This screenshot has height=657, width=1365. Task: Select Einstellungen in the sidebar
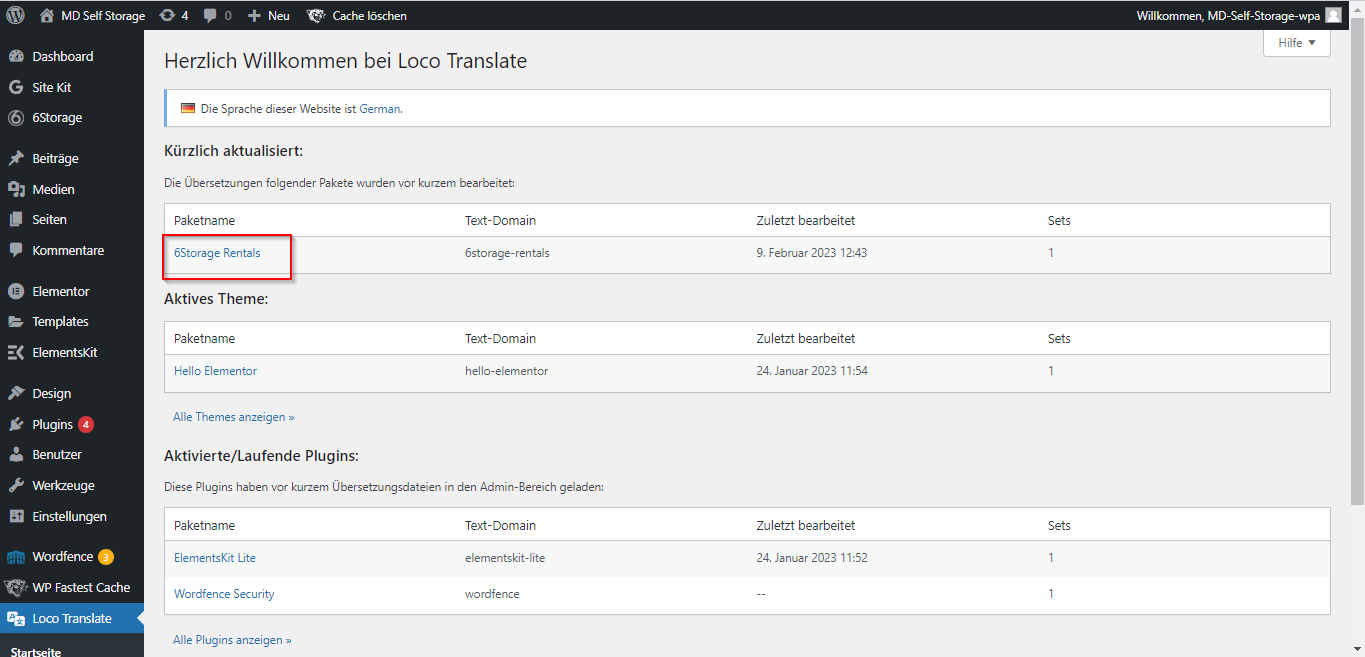pos(72,516)
